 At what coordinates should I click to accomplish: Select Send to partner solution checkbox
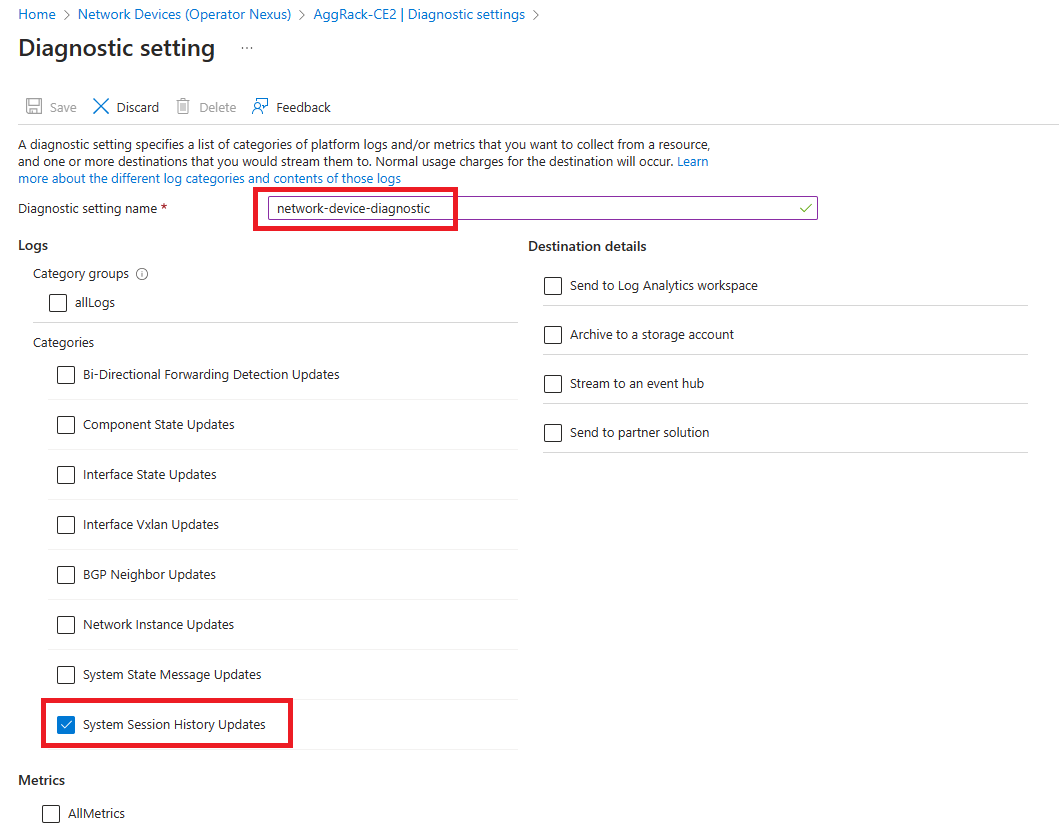click(x=553, y=433)
